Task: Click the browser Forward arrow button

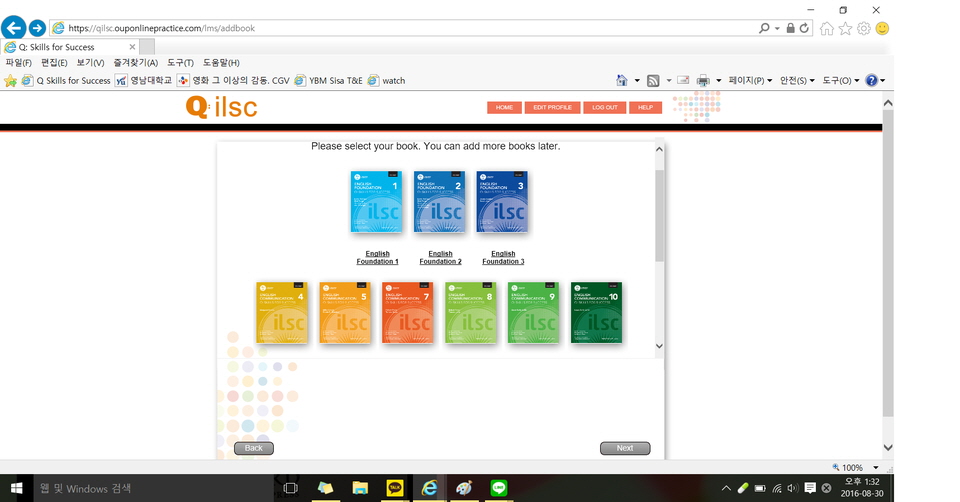Action: (37, 28)
